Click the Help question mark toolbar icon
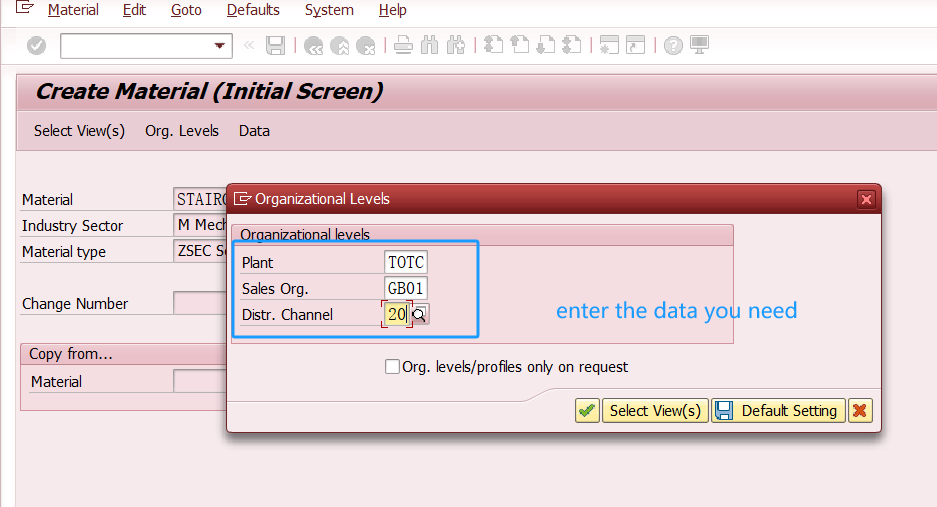Viewport: 937px width, 507px height. click(x=673, y=45)
